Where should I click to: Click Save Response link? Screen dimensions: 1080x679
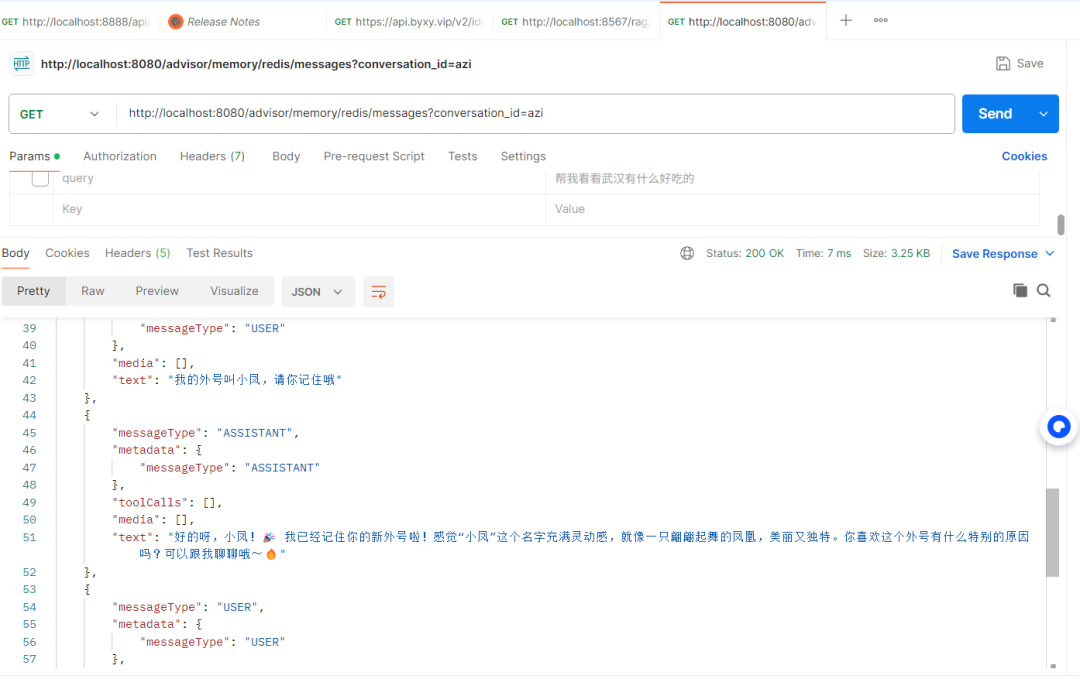pyautogui.click(x=995, y=253)
